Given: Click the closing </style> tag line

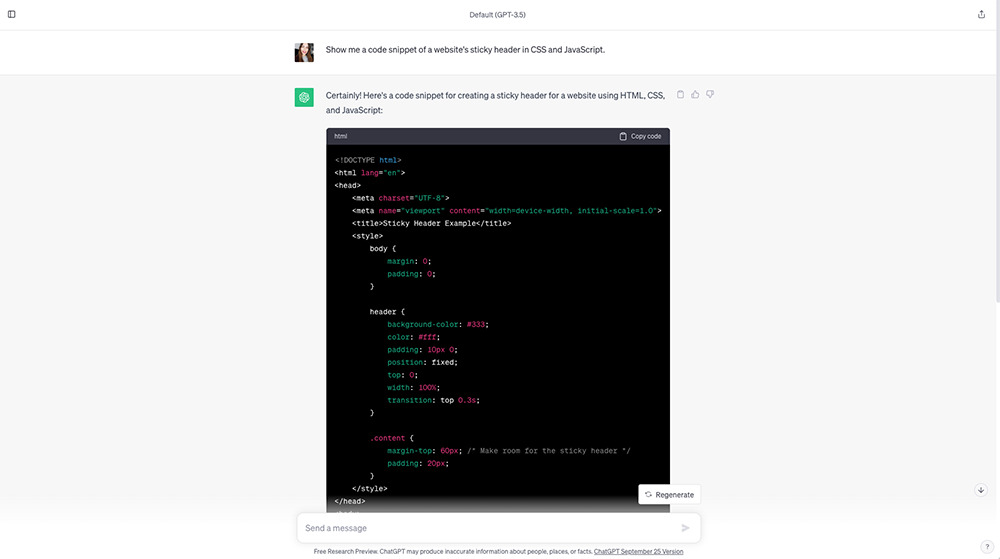Looking at the screenshot, I should tap(369, 489).
